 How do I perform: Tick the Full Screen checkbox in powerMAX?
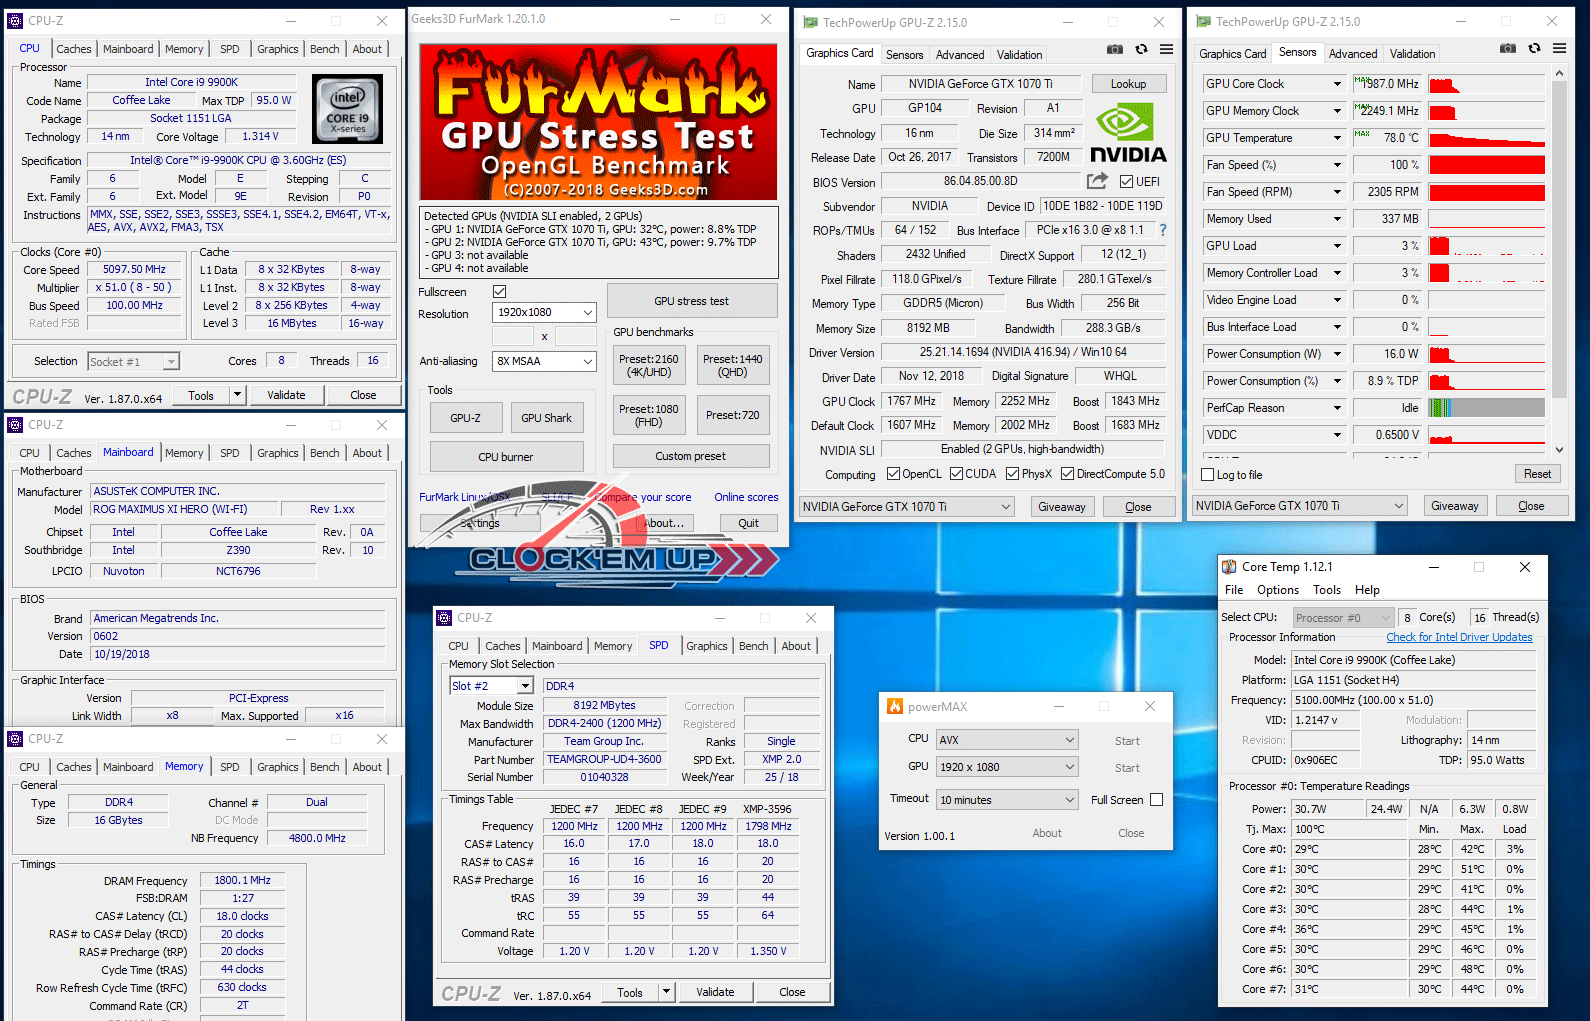tap(1157, 800)
